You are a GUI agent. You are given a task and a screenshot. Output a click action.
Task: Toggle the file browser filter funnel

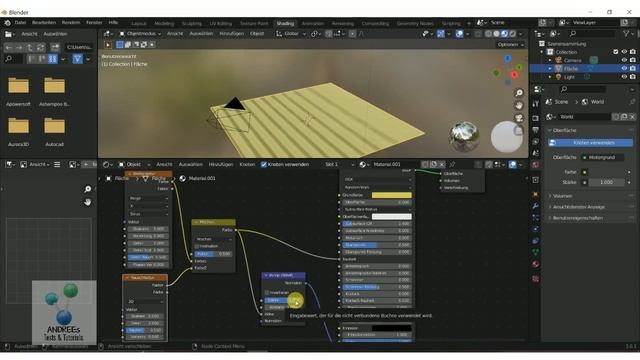tap(77, 60)
